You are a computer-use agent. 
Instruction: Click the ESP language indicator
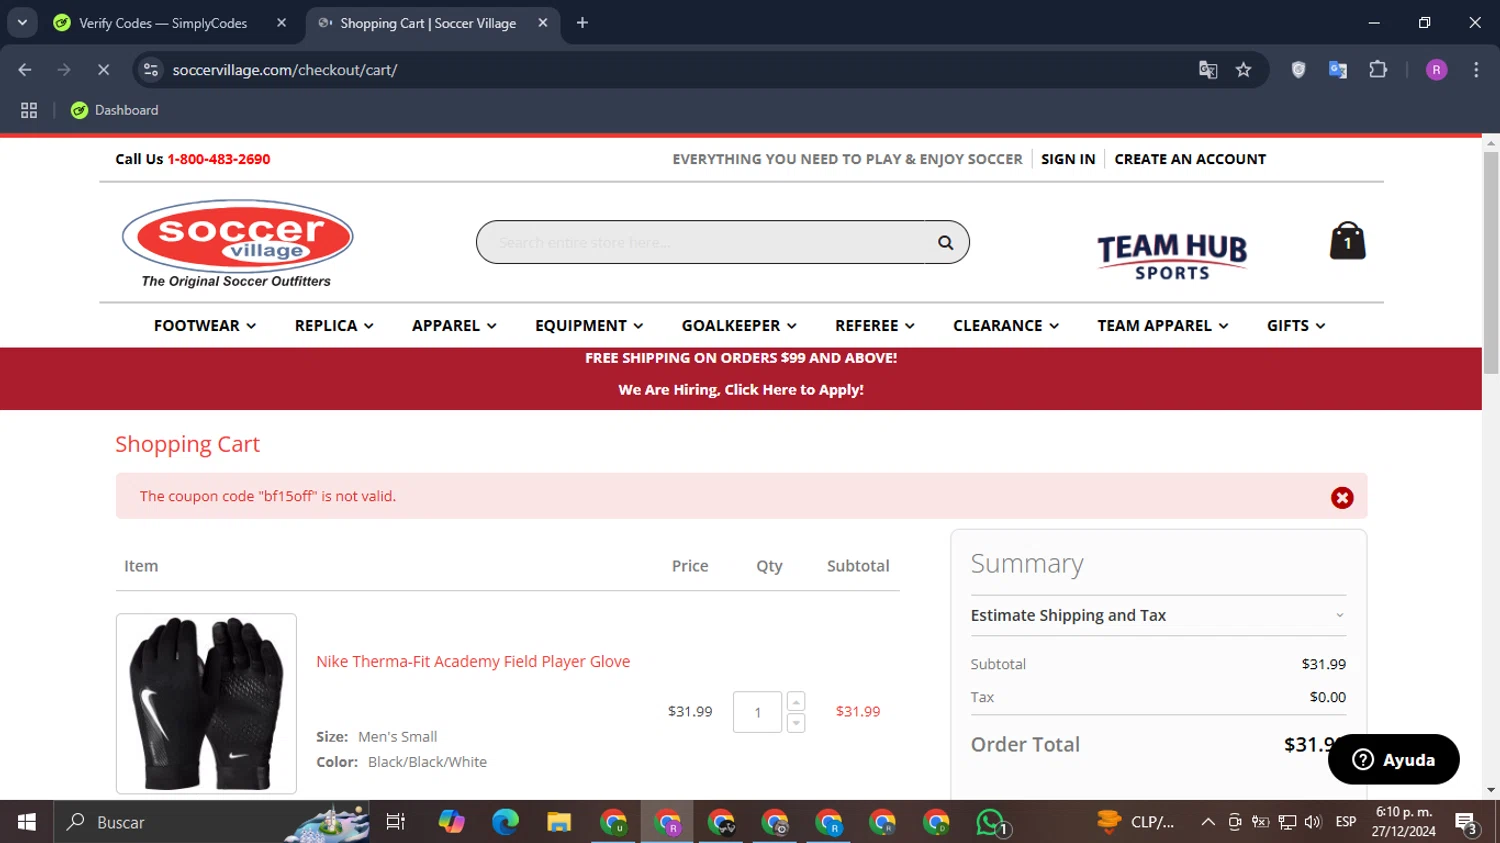1346,822
